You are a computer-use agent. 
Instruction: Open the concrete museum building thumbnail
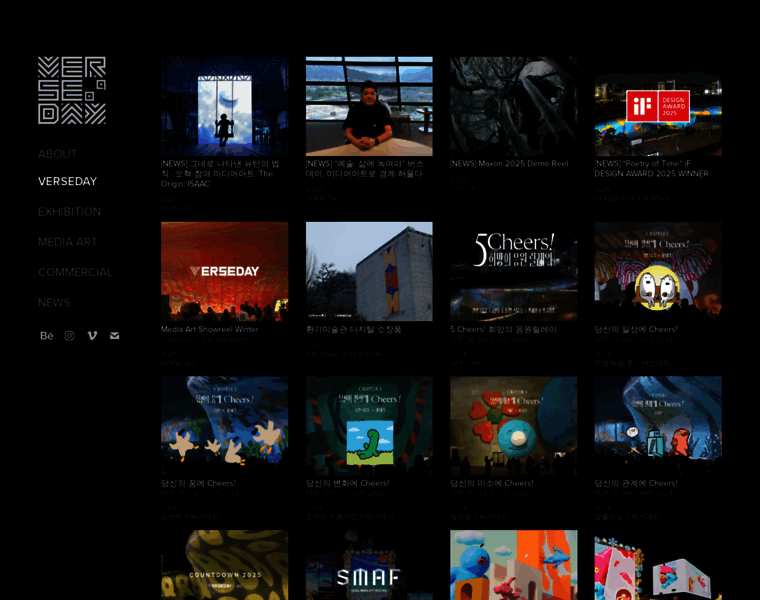369,271
